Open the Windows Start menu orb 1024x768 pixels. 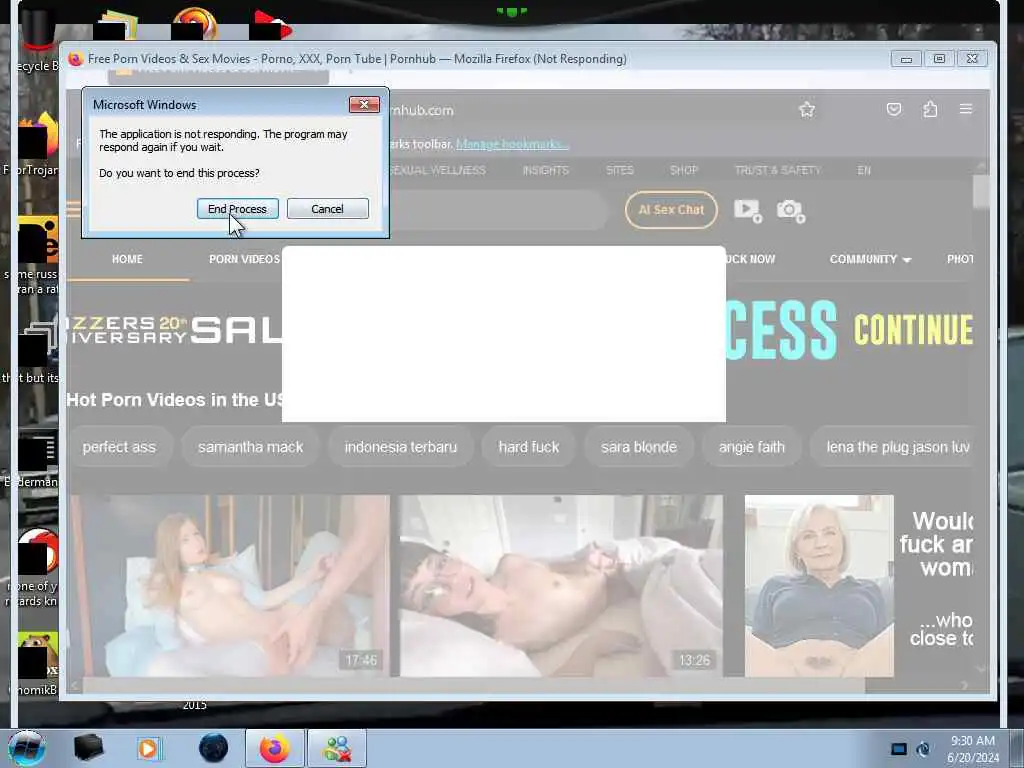click(x=27, y=748)
